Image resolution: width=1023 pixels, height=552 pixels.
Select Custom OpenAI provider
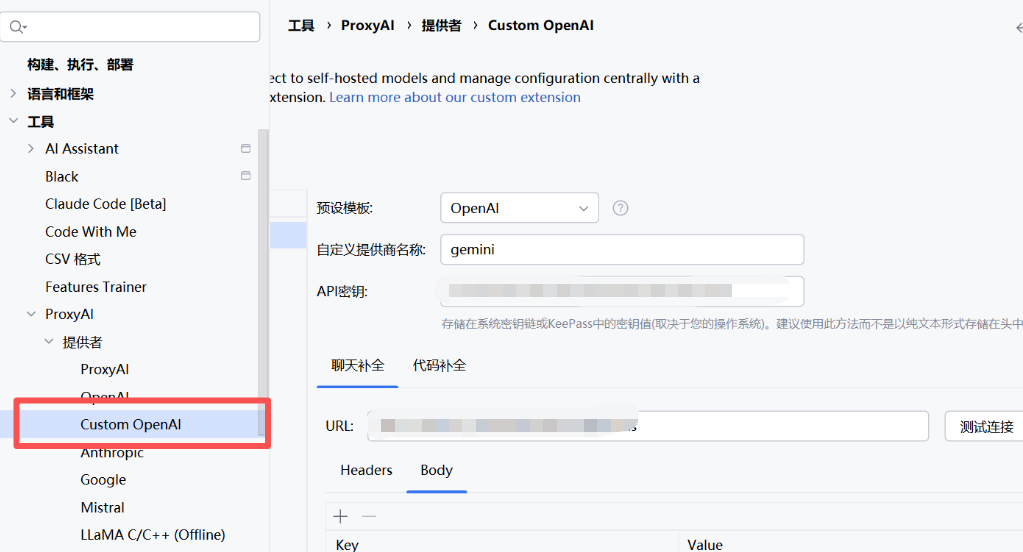[x=130, y=425]
